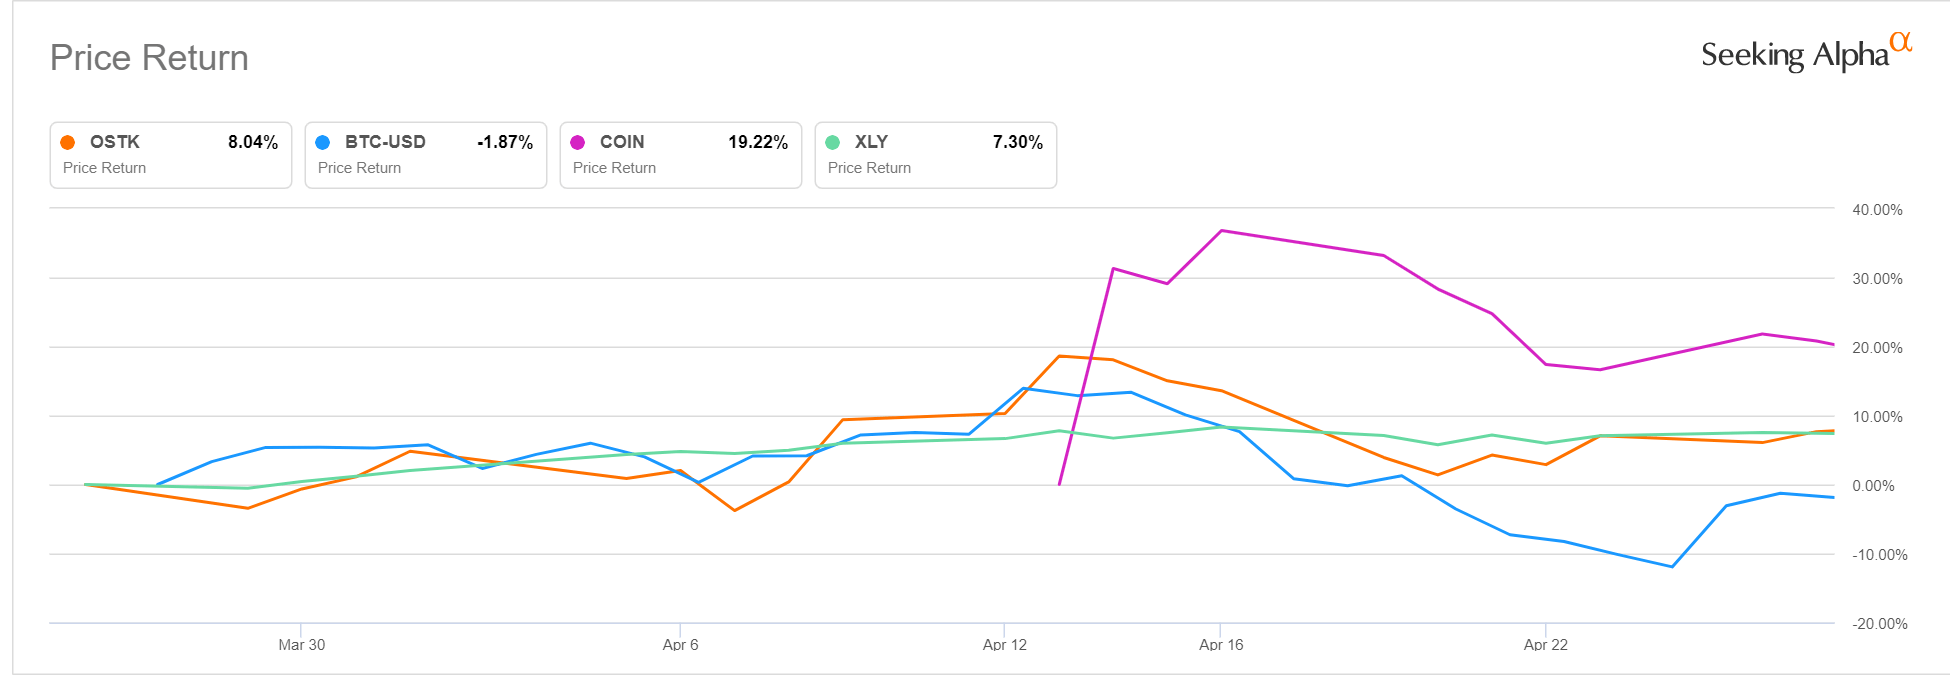Select the Apr 12 date tick

click(1004, 645)
